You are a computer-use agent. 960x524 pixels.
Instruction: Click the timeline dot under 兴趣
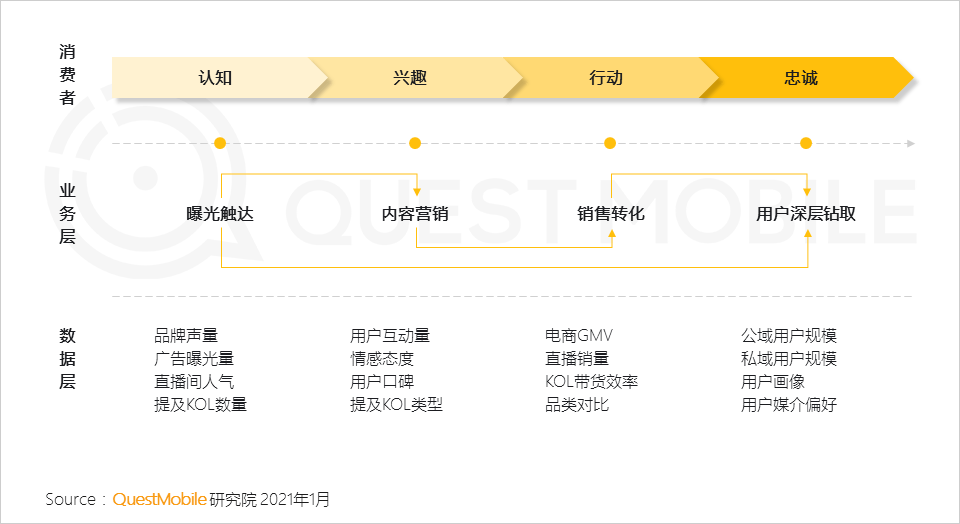415,143
